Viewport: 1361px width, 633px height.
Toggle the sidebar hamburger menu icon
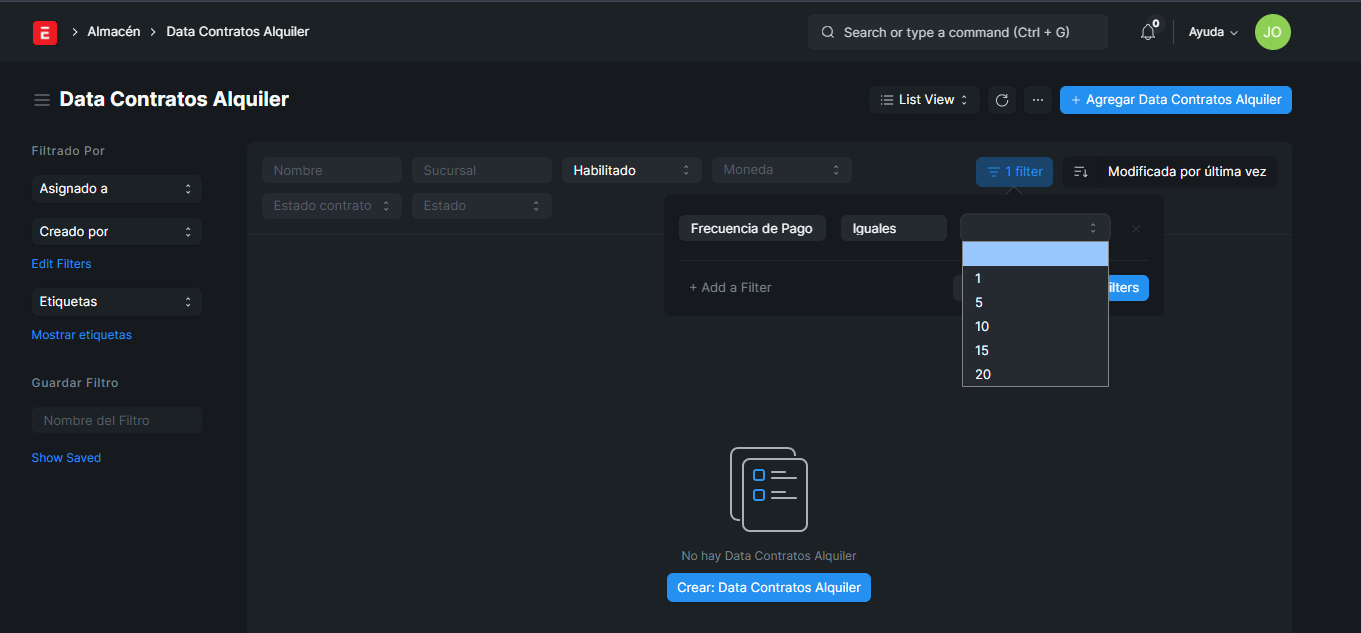coord(42,100)
